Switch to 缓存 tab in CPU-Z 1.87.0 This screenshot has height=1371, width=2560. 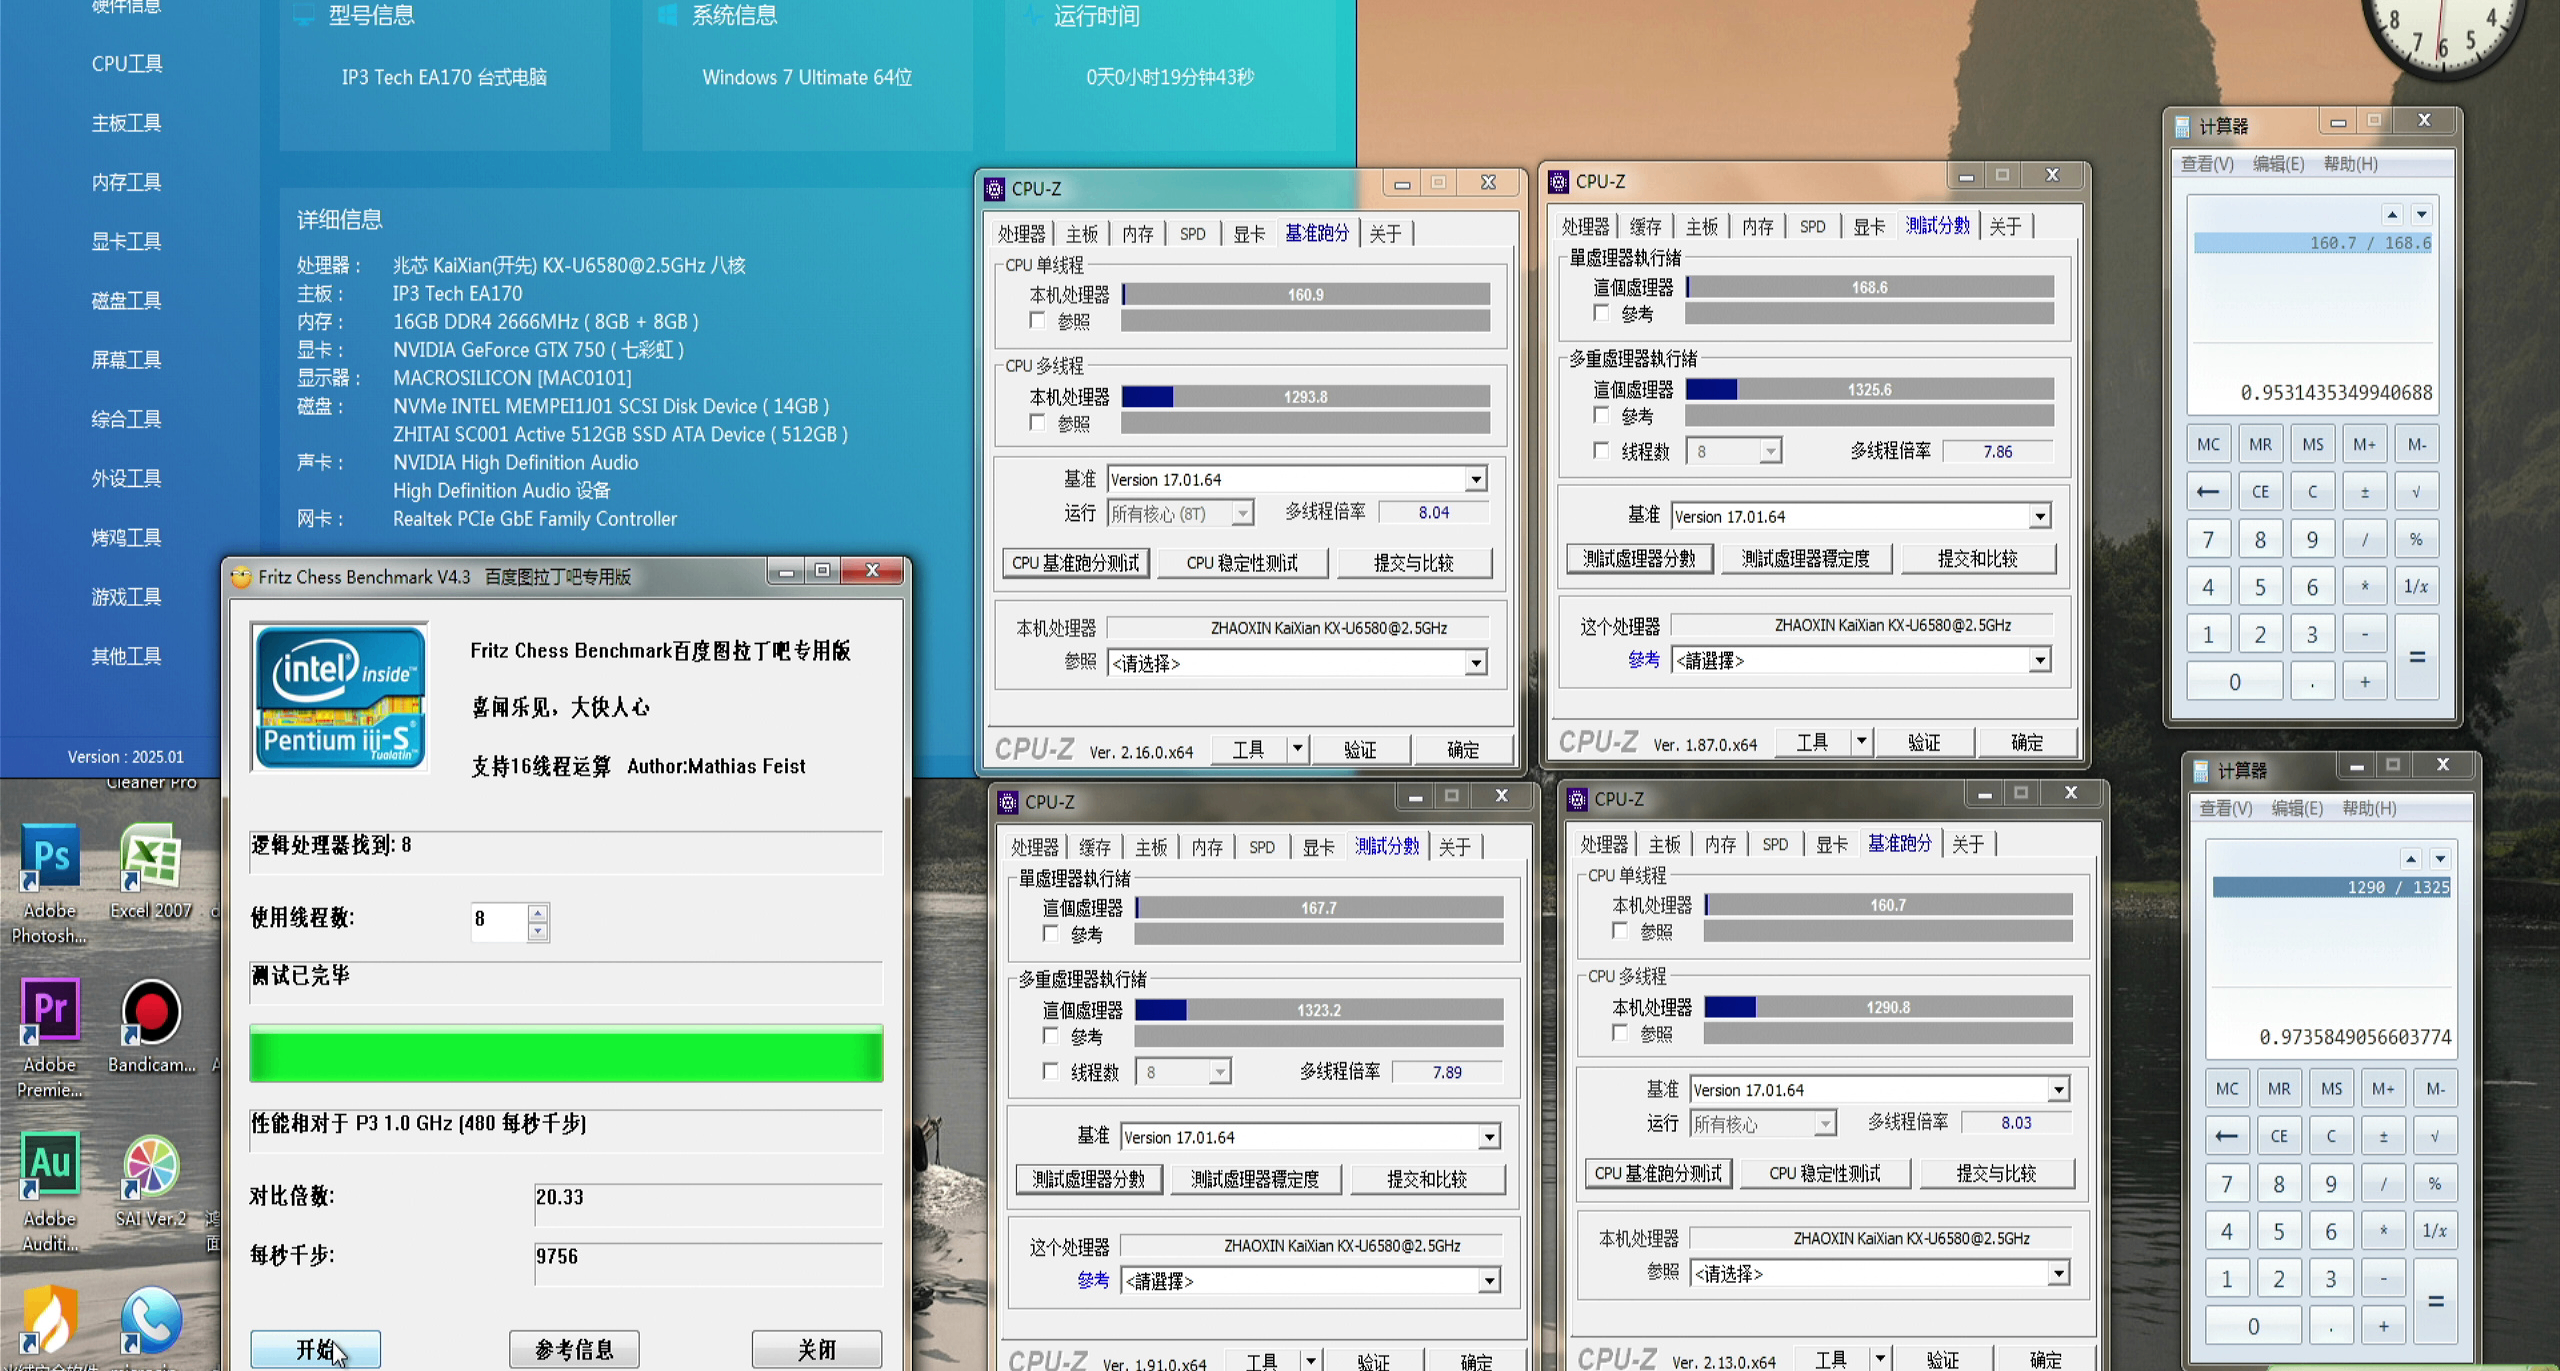pyautogui.click(x=1645, y=227)
